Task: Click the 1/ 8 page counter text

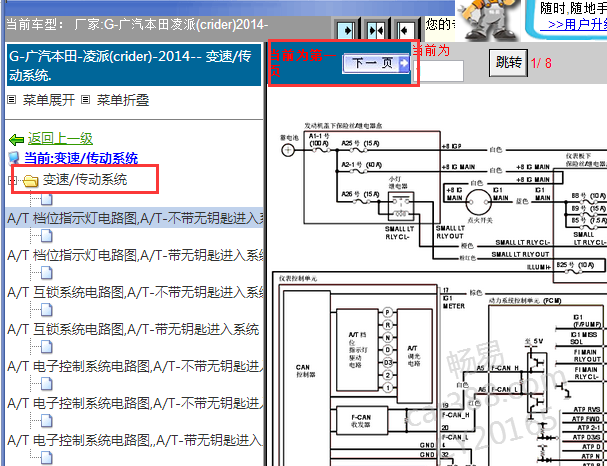Action: pos(541,63)
